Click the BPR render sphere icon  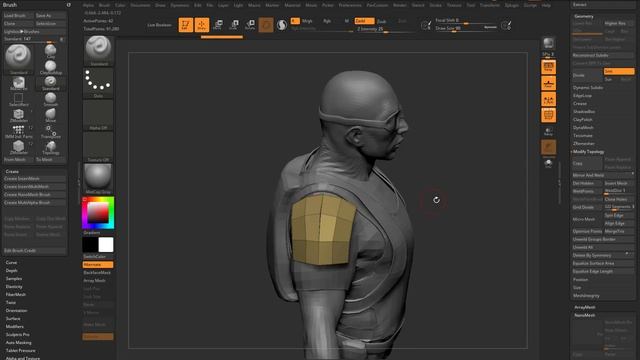(549, 43)
